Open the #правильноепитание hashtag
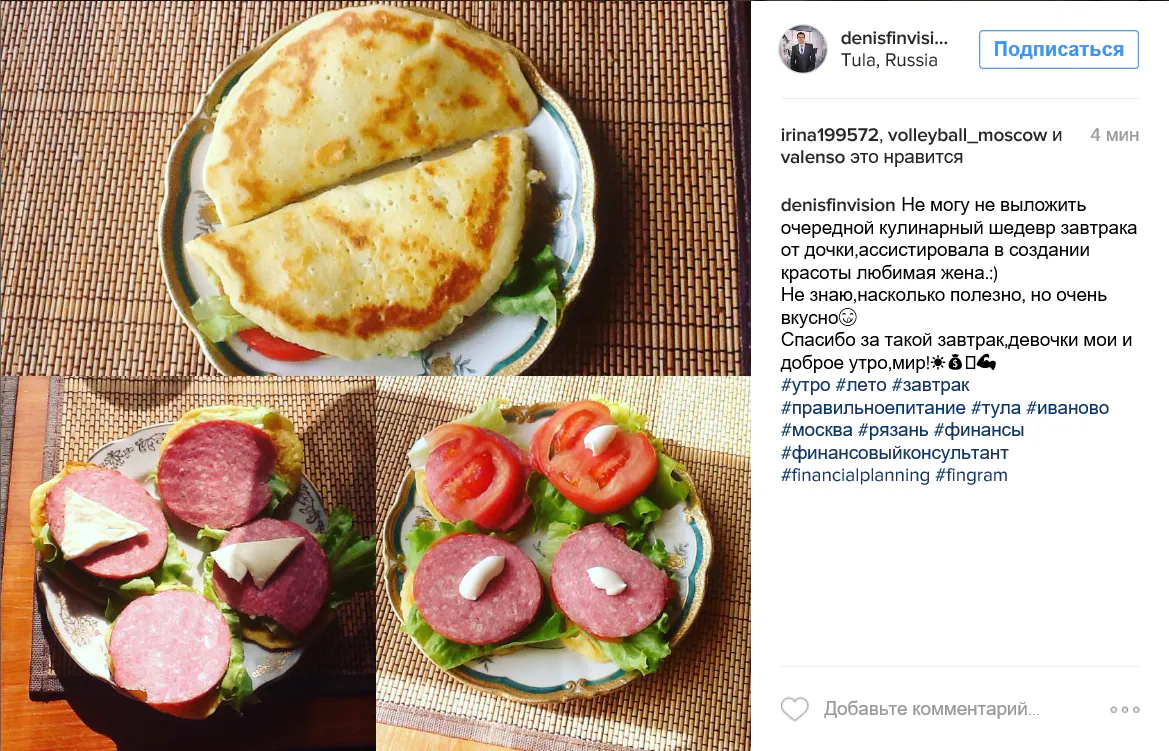 point(873,408)
